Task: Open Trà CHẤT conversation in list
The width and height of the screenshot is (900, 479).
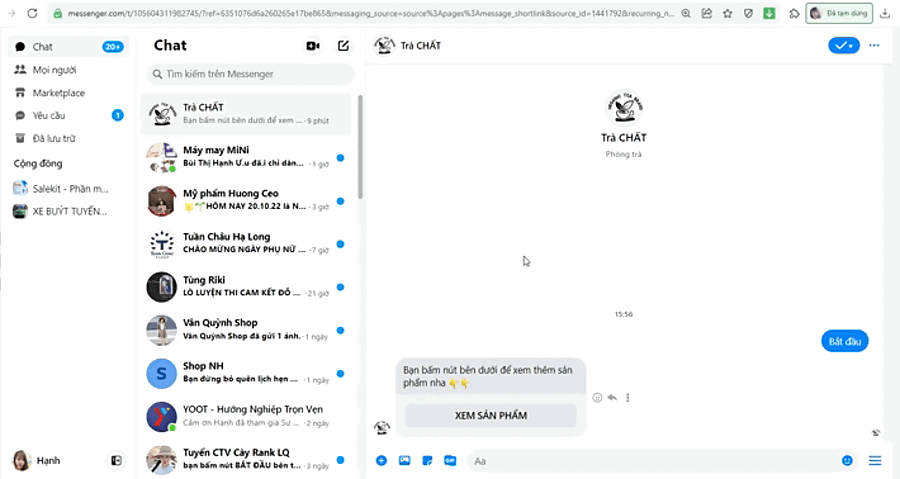Action: click(246, 114)
